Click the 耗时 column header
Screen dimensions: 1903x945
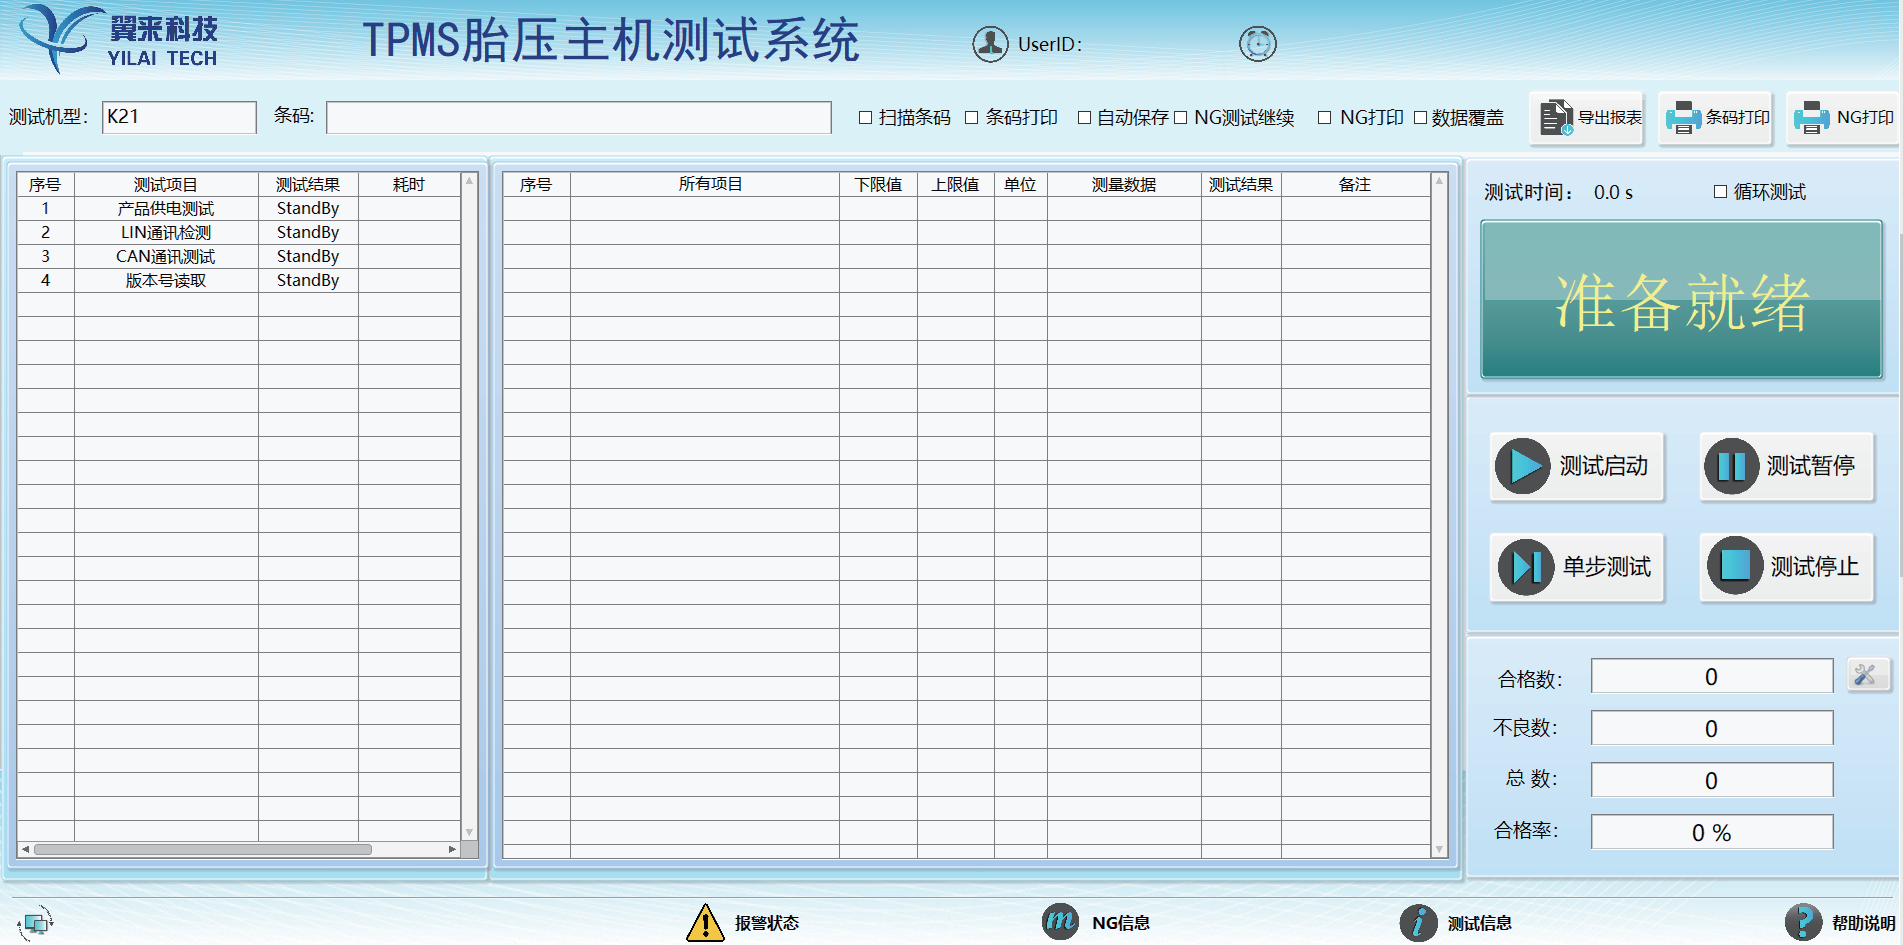(x=409, y=184)
